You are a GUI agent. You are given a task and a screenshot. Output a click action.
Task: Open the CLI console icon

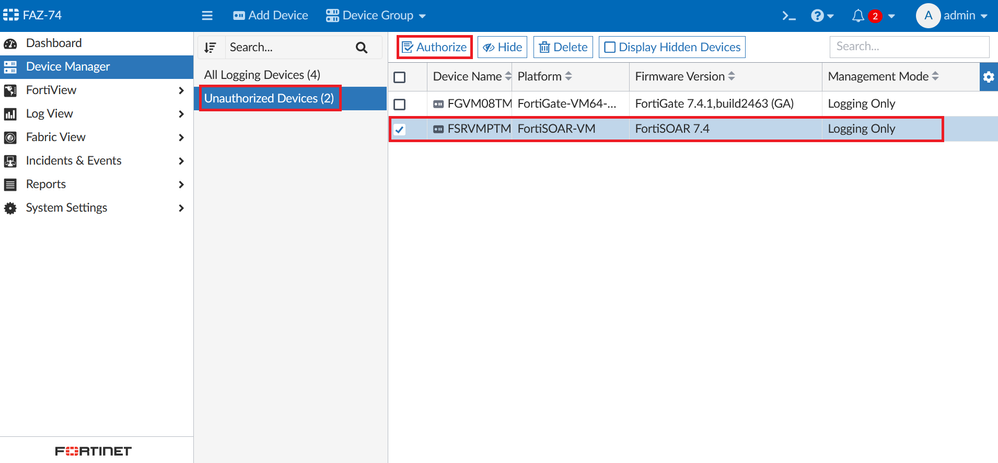tap(789, 16)
